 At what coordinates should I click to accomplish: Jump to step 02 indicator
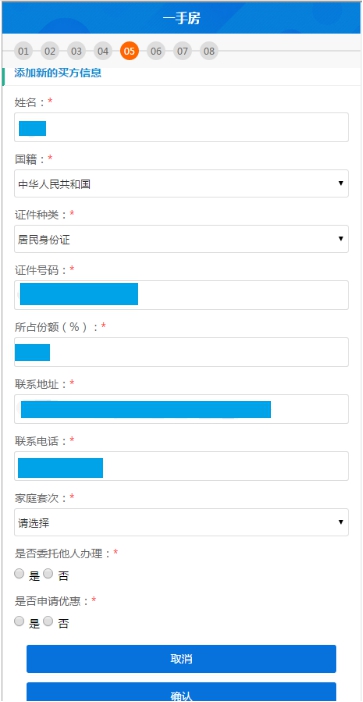pyautogui.click(x=50, y=51)
